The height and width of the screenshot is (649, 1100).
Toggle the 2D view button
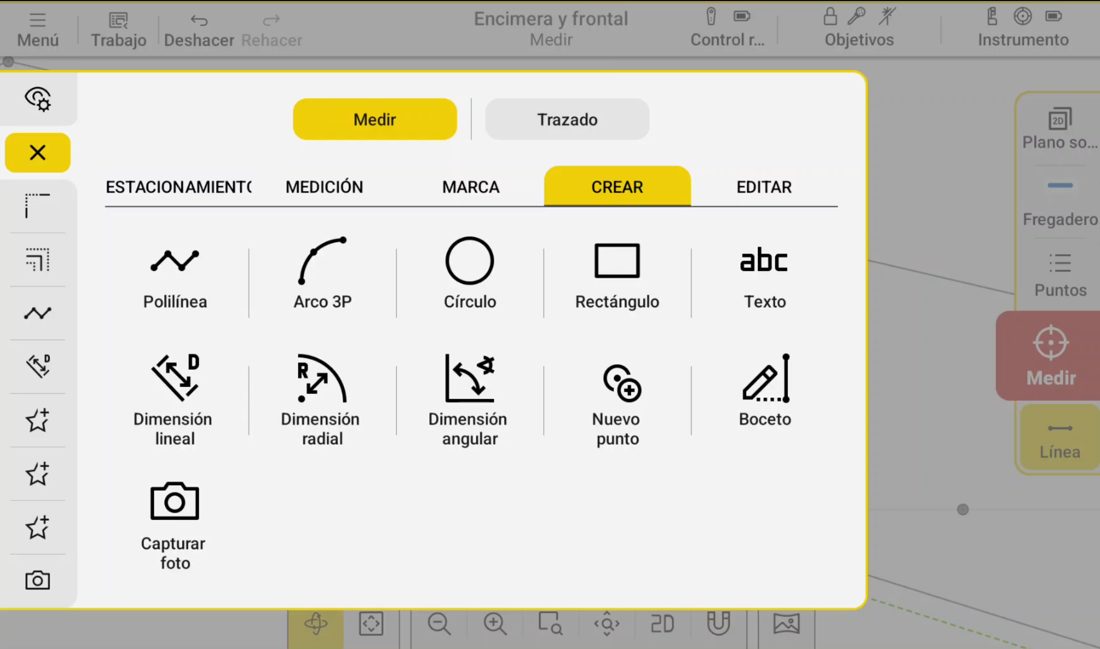(x=662, y=624)
